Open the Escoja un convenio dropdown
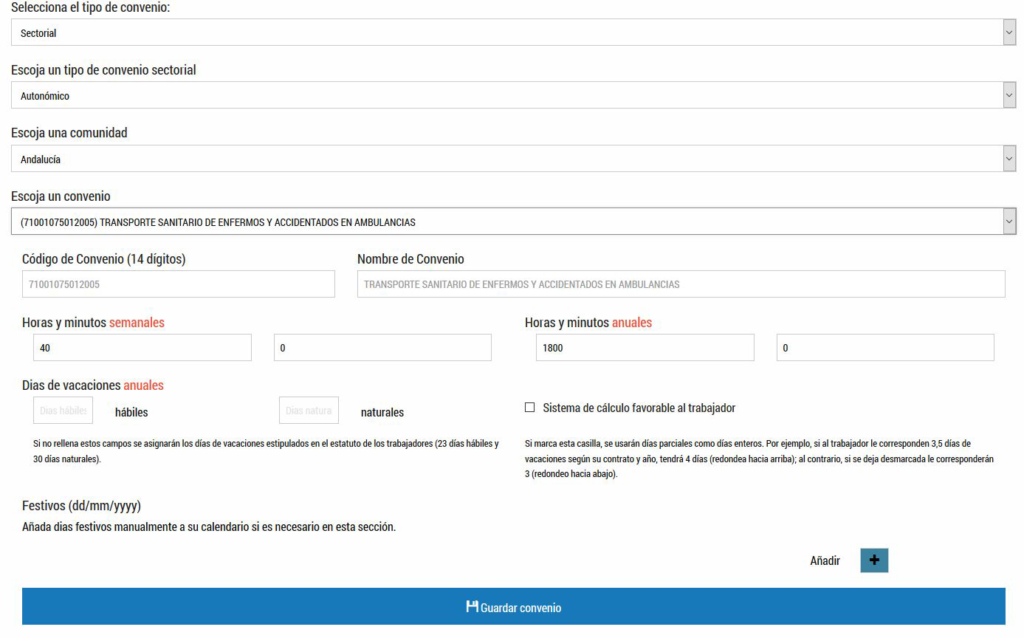 point(513,221)
